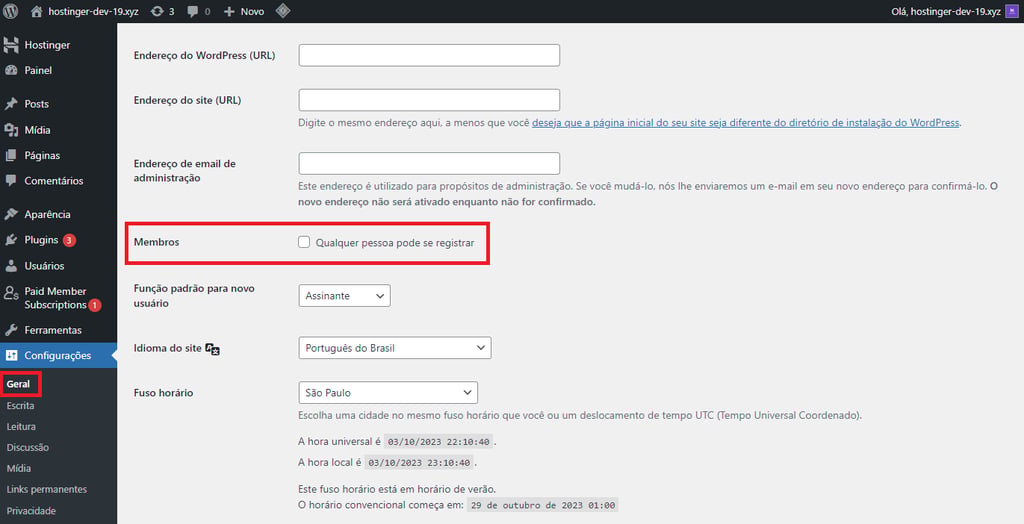
Task: Open the Posts menu
Action: pyautogui.click(x=37, y=104)
